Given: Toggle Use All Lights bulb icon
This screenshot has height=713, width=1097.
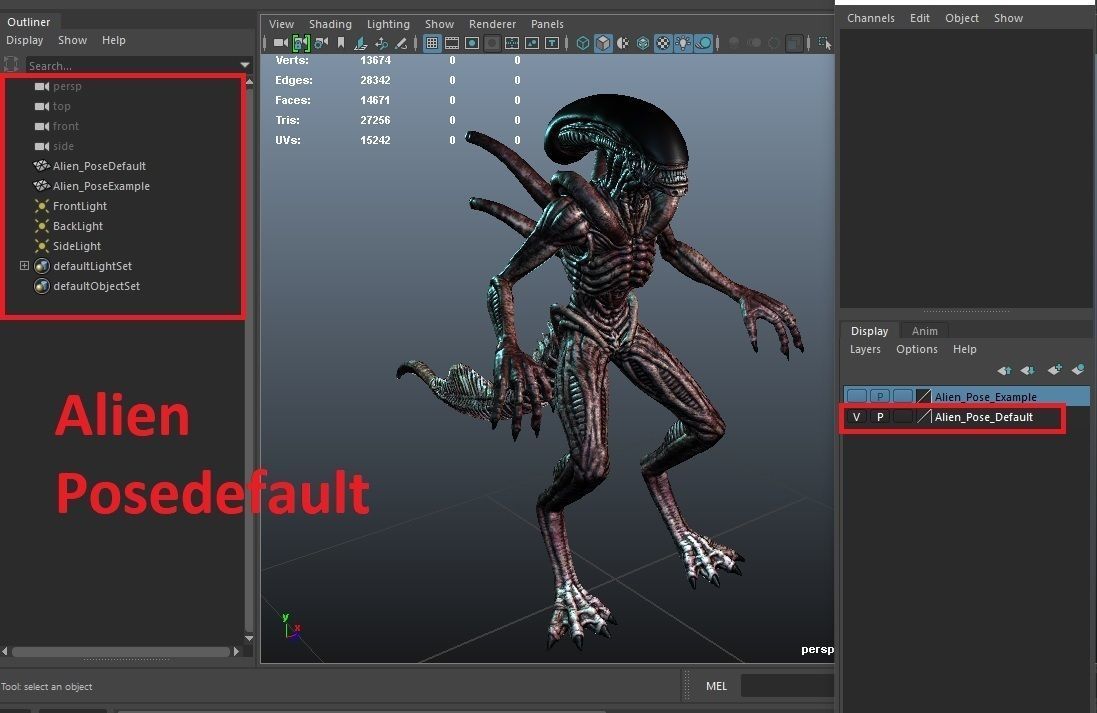Looking at the screenshot, I should [683, 43].
